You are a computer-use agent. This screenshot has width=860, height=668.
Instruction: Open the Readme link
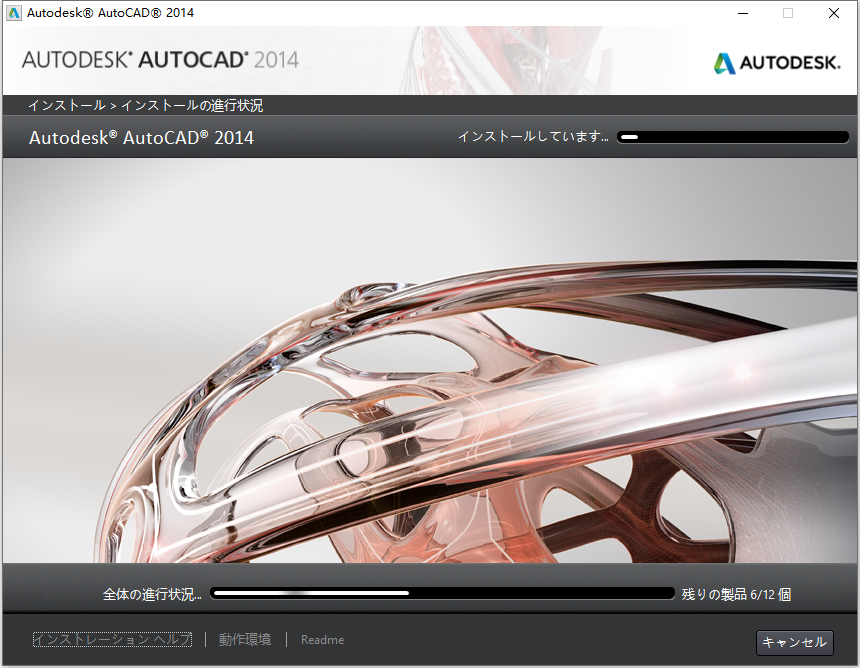coord(322,640)
